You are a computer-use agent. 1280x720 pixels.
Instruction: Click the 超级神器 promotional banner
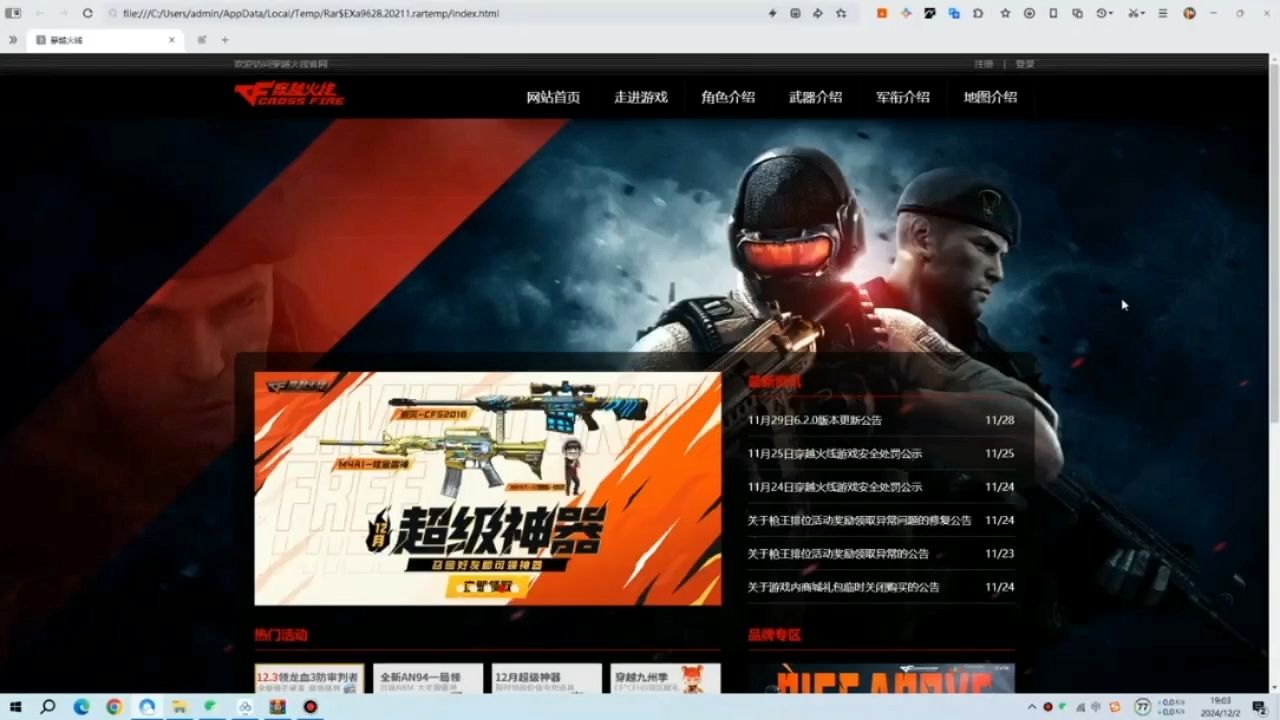487,488
